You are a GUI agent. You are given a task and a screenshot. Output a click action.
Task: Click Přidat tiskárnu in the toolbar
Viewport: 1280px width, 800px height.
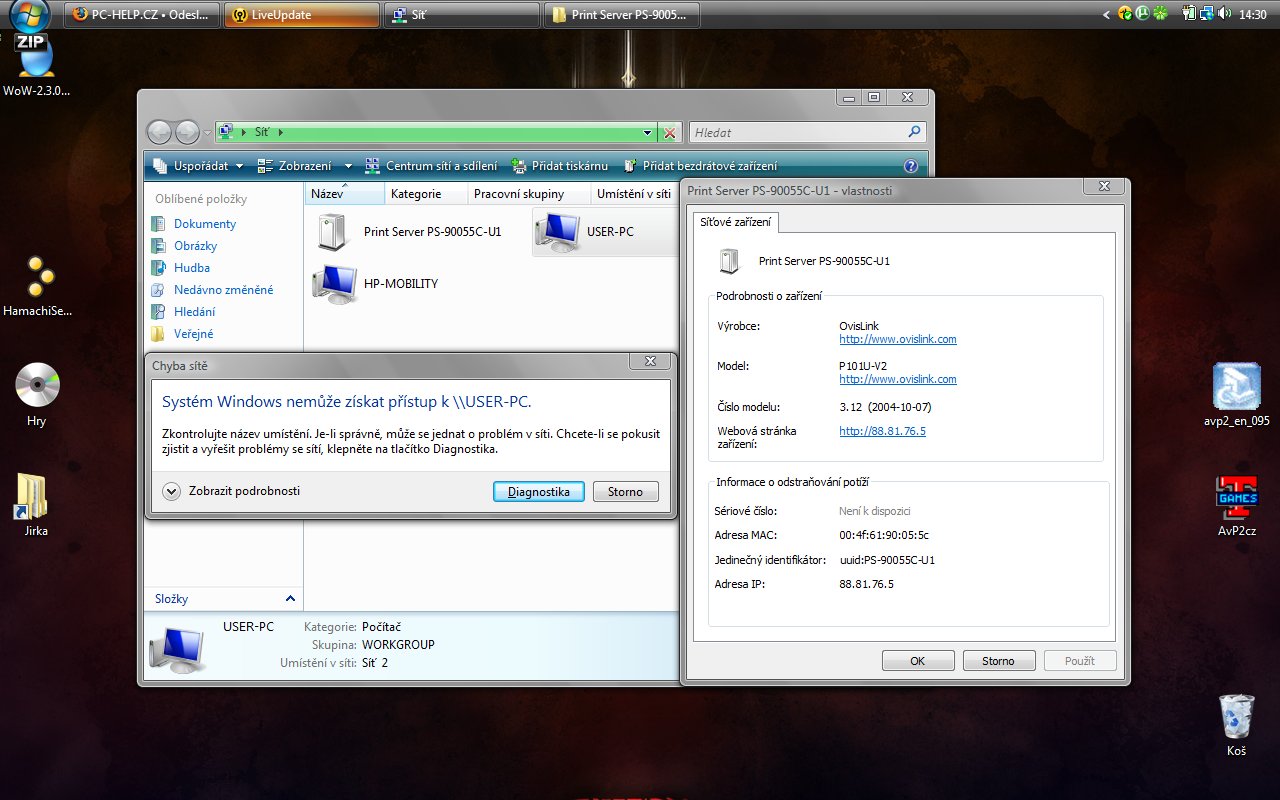coord(559,166)
